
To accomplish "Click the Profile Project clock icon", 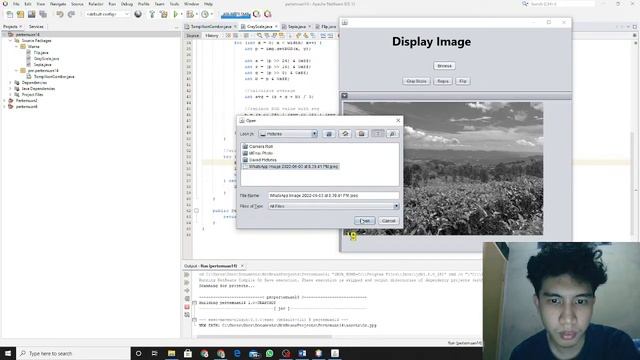I will (x=205, y=14).
